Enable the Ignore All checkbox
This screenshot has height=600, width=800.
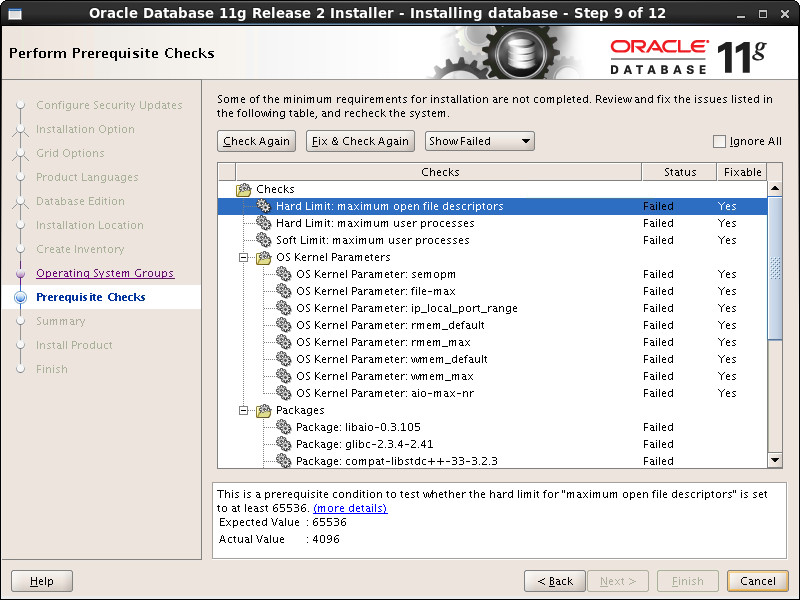[719, 141]
